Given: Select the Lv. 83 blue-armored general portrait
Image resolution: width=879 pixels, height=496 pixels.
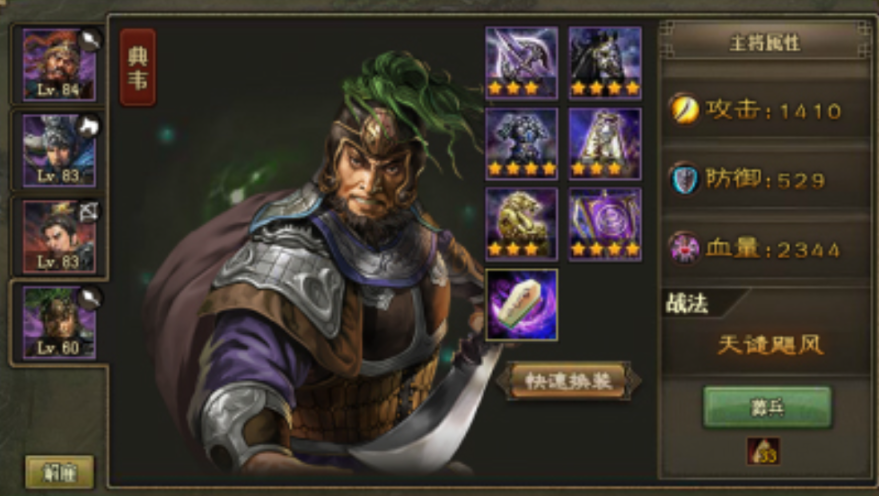Looking at the screenshot, I should [59, 150].
